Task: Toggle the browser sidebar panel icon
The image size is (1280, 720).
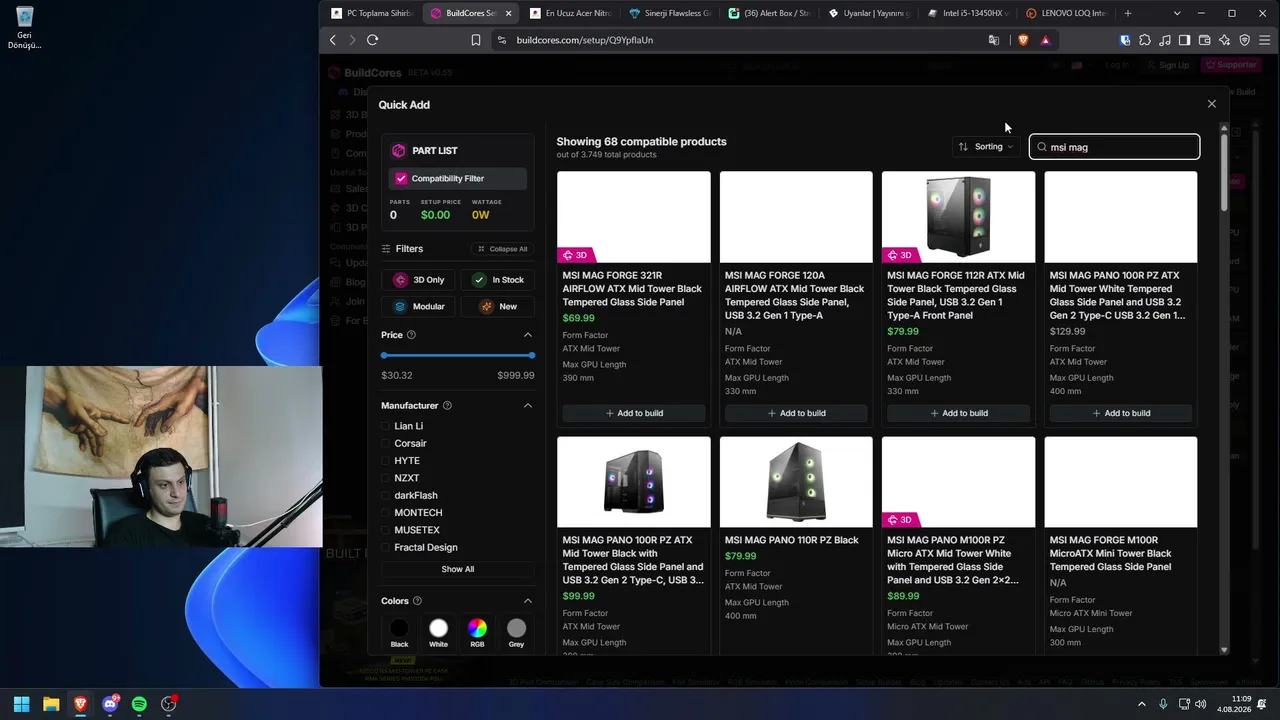Action: pos(1184,40)
